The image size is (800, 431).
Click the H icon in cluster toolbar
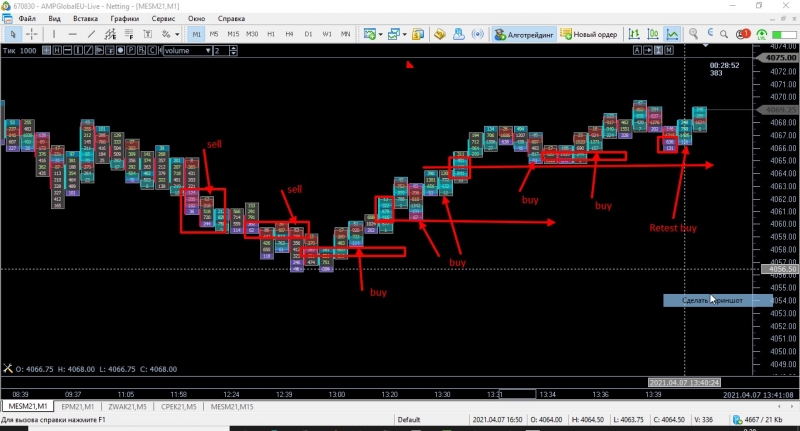coord(57,50)
